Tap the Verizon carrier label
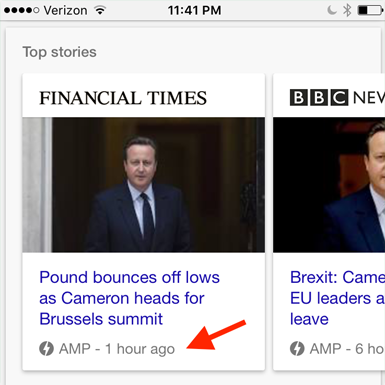 (x=65, y=10)
